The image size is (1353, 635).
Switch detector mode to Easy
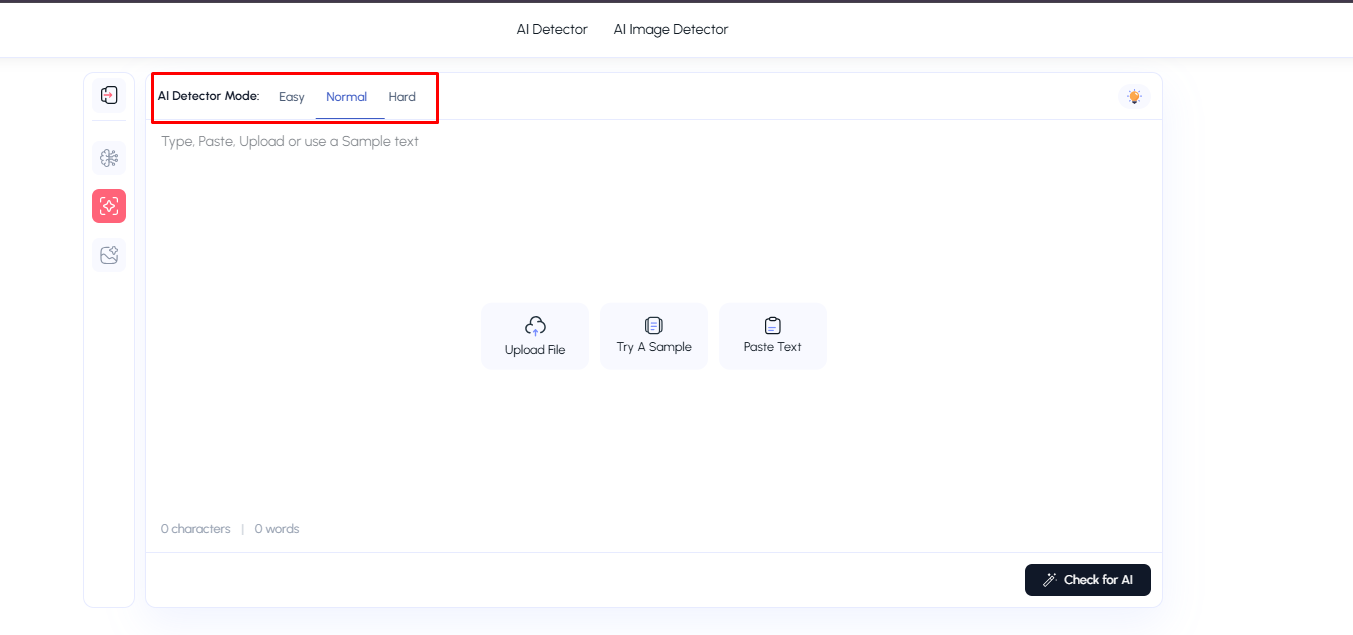pos(292,97)
